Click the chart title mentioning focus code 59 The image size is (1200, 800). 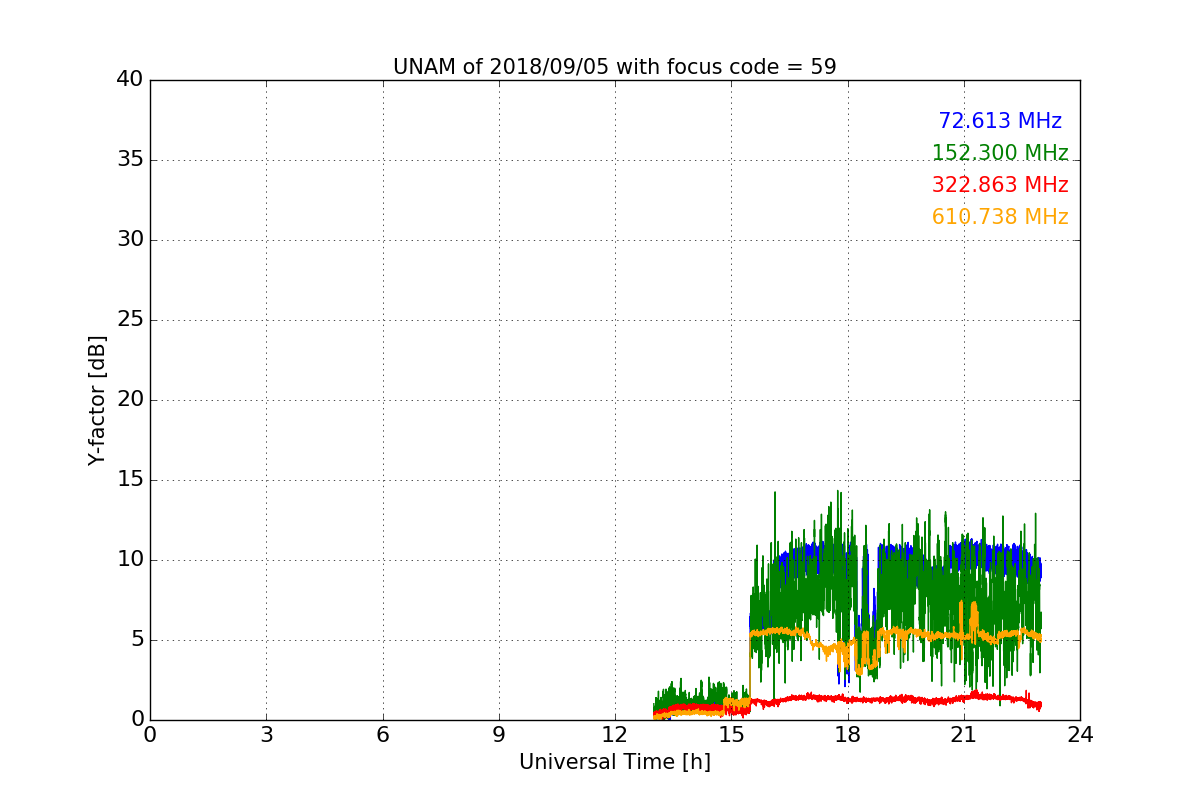click(614, 67)
